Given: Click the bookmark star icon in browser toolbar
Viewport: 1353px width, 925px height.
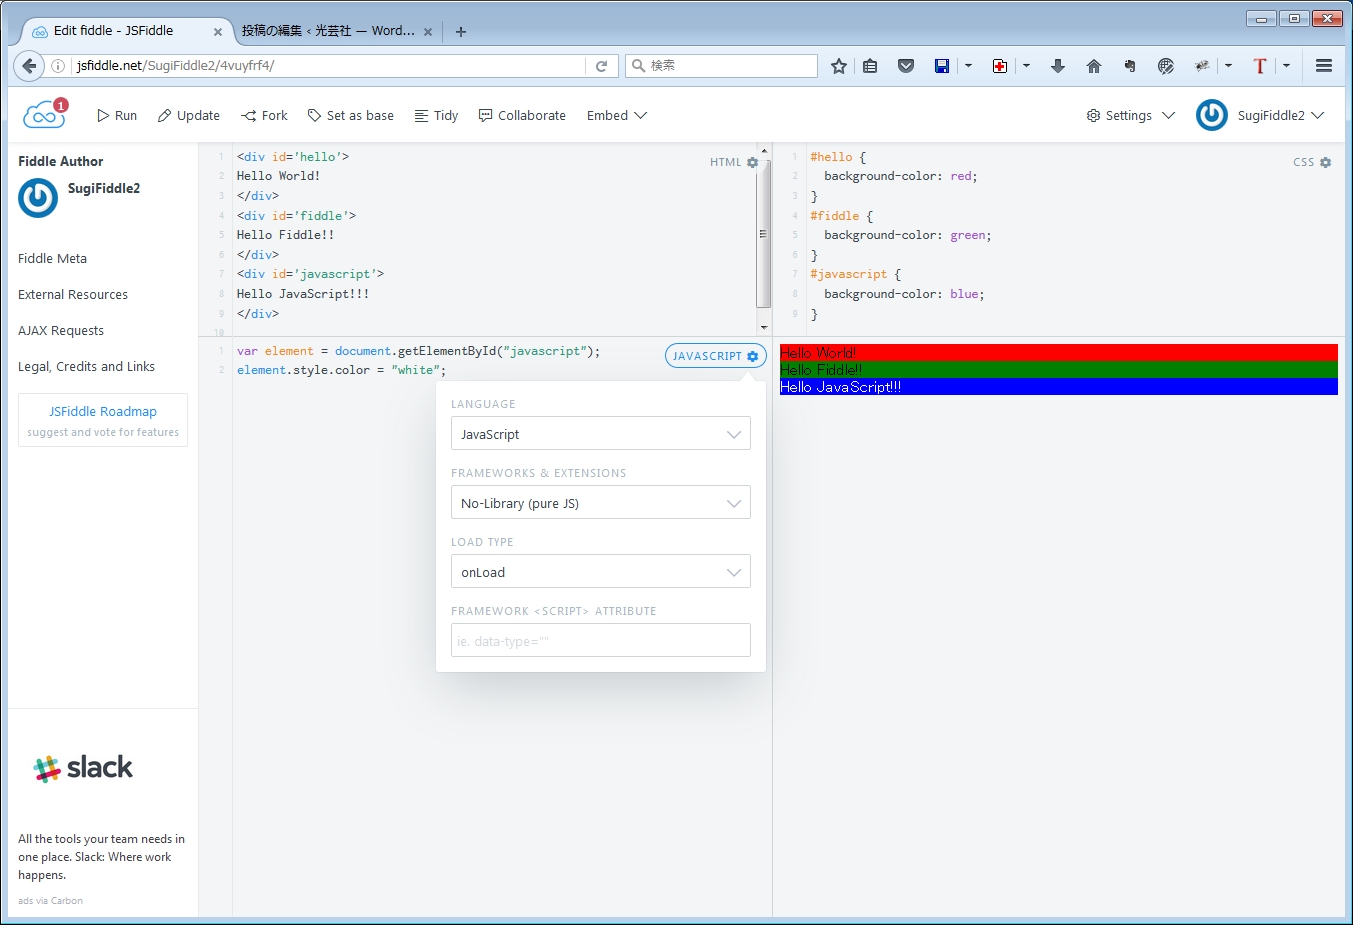Looking at the screenshot, I should click(x=838, y=66).
